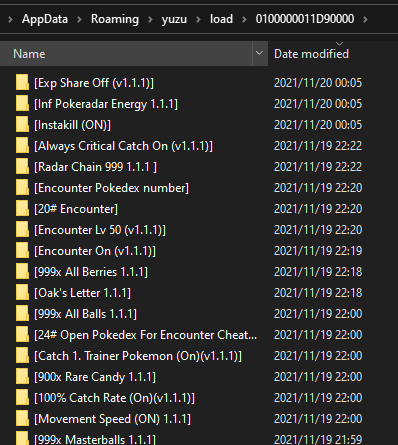Click folder icon of 900x Rare Candy

(22, 377)
